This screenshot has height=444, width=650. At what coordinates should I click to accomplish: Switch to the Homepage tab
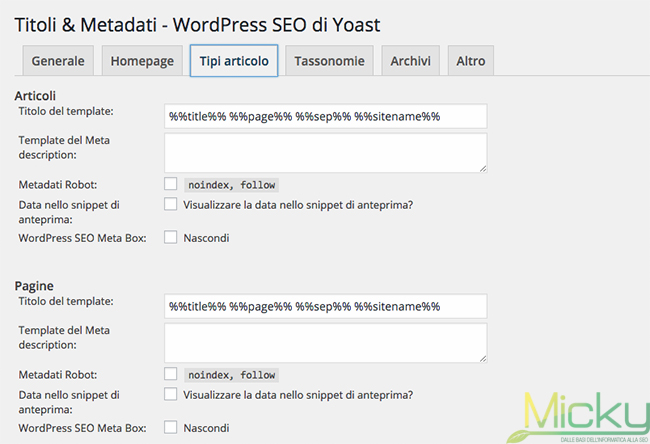tap(142, 61)
